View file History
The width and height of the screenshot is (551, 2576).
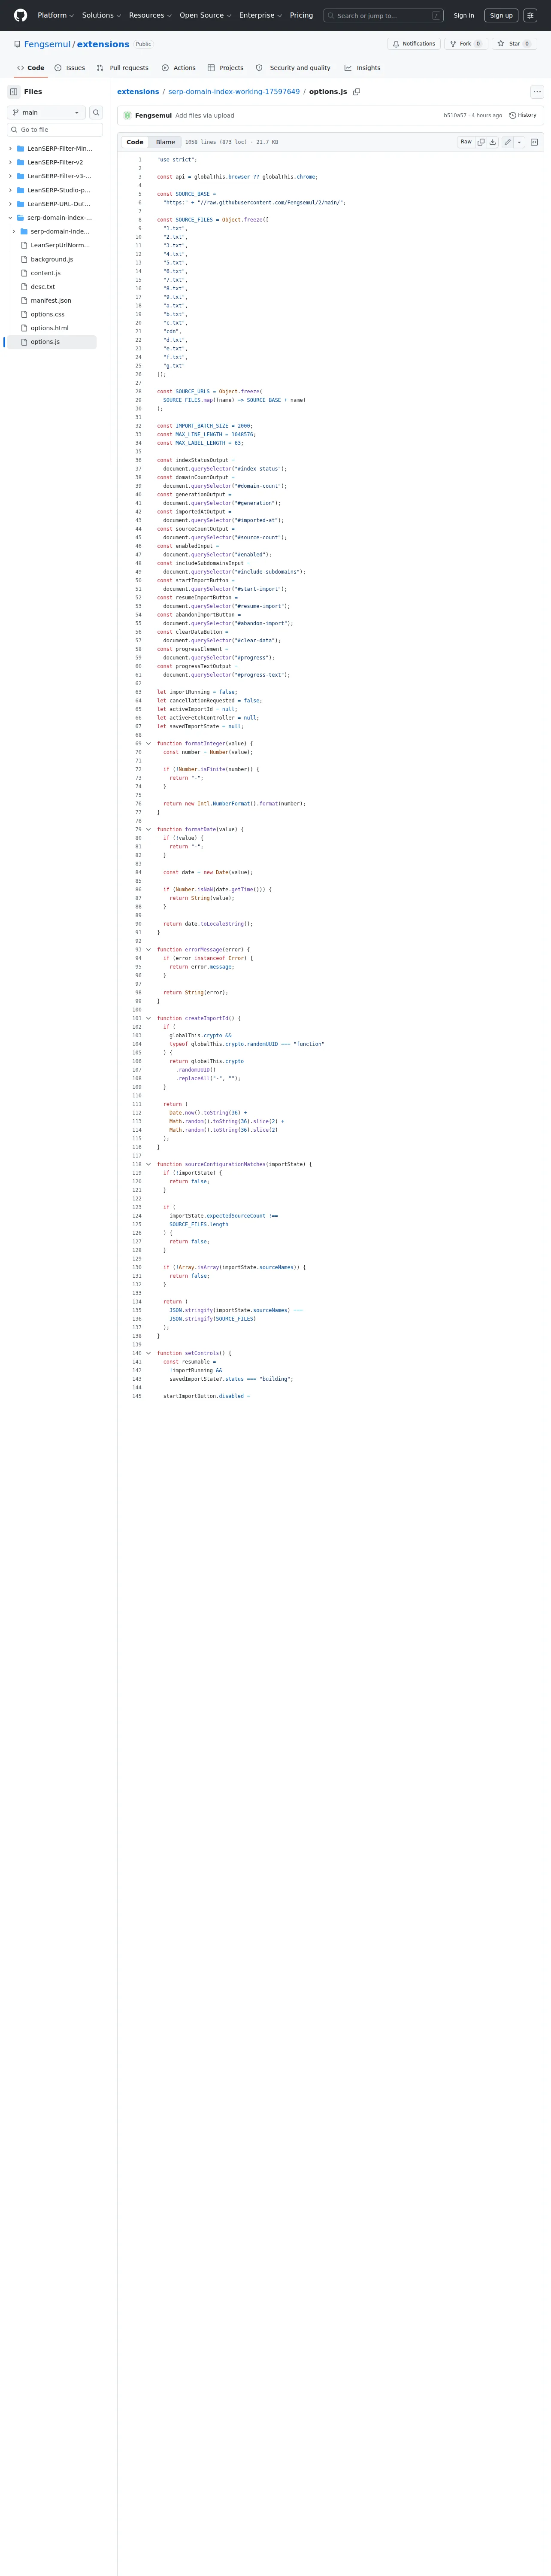tap(523, 115)
